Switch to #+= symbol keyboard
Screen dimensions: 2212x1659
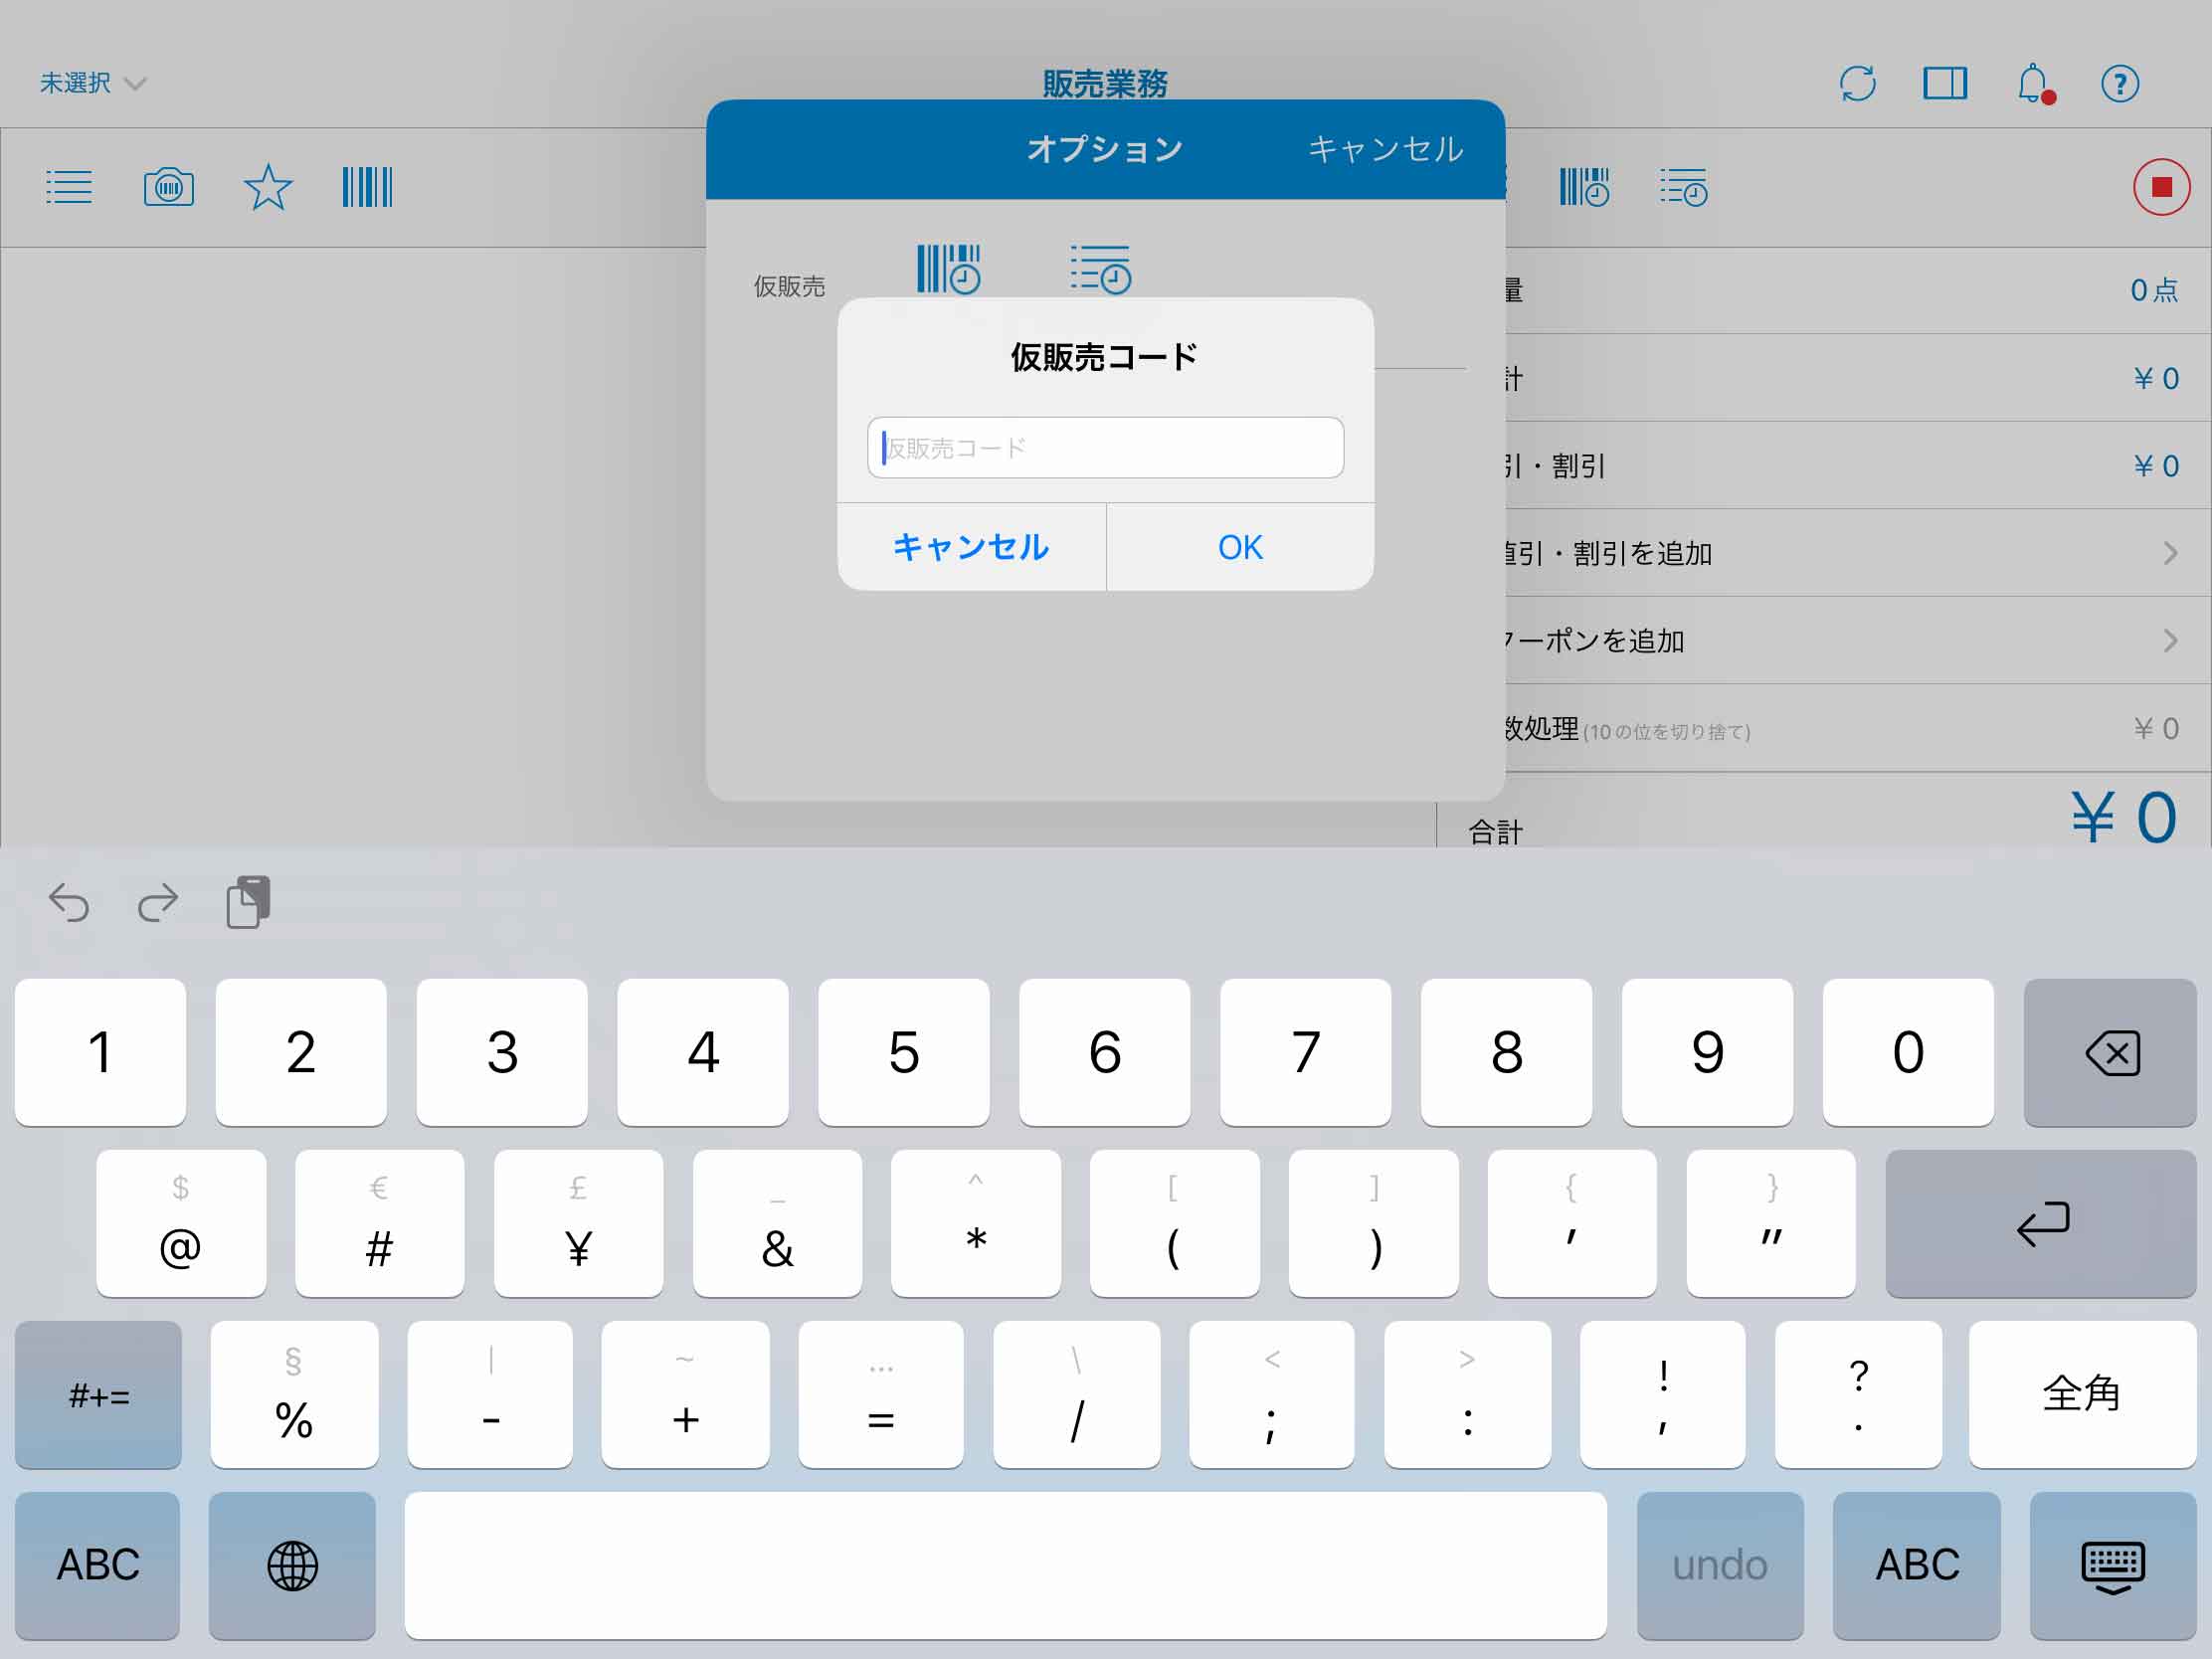tap(98, 1394)
